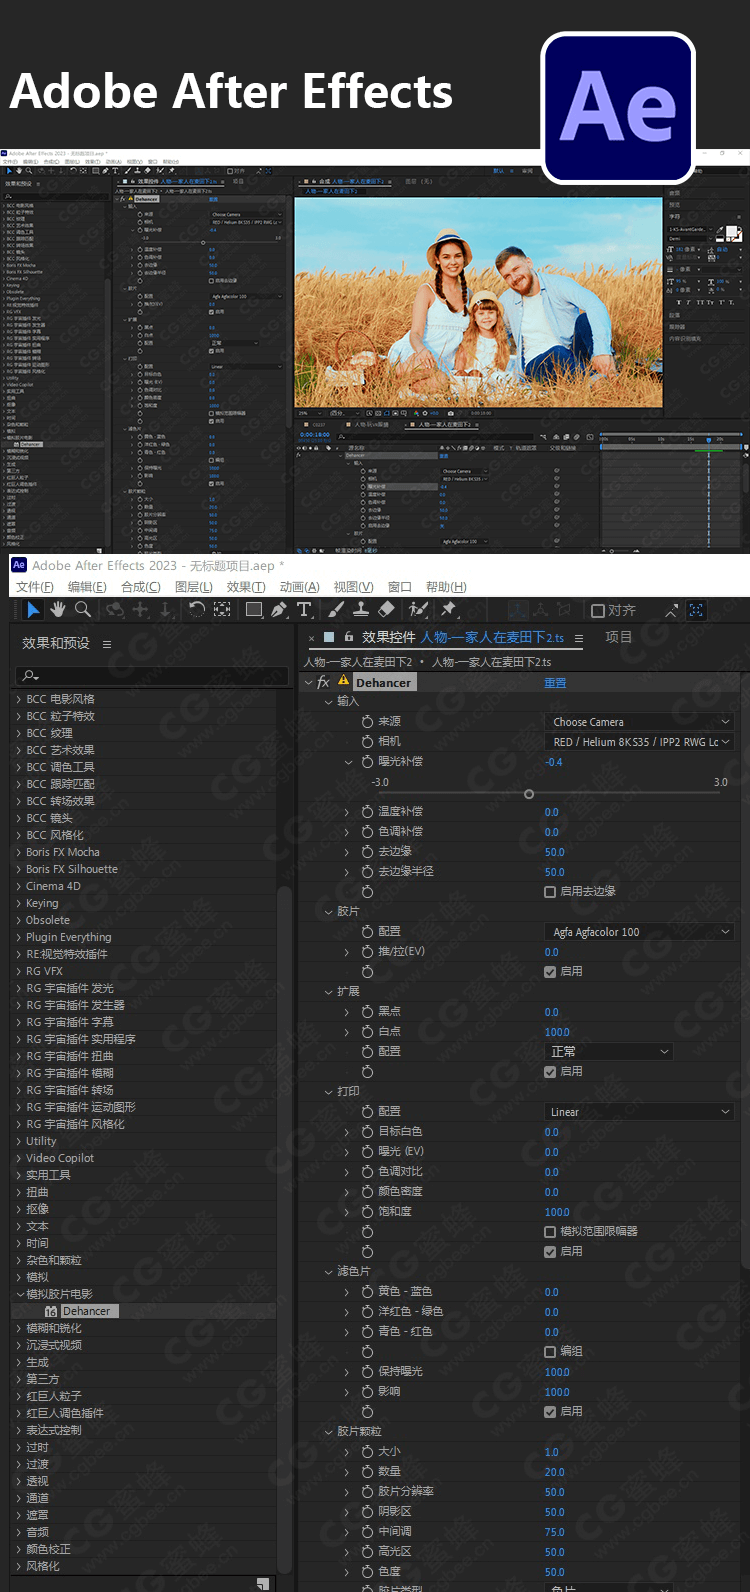Open the 合成(C) menu
The image size is (750, 1592).
coord(141,587)
